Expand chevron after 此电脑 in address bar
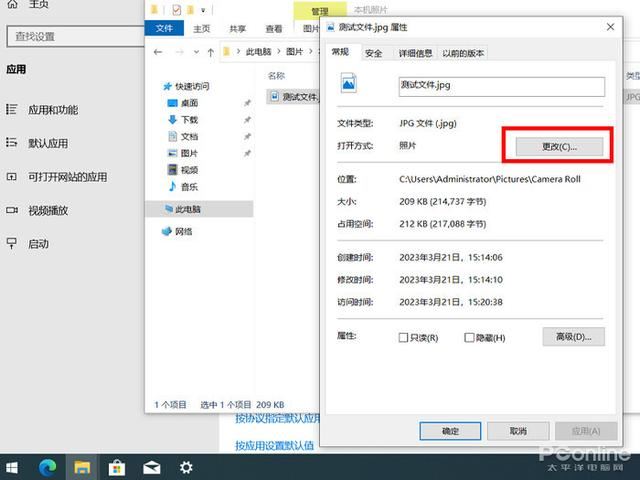640x480 pixels. point(279,52)
